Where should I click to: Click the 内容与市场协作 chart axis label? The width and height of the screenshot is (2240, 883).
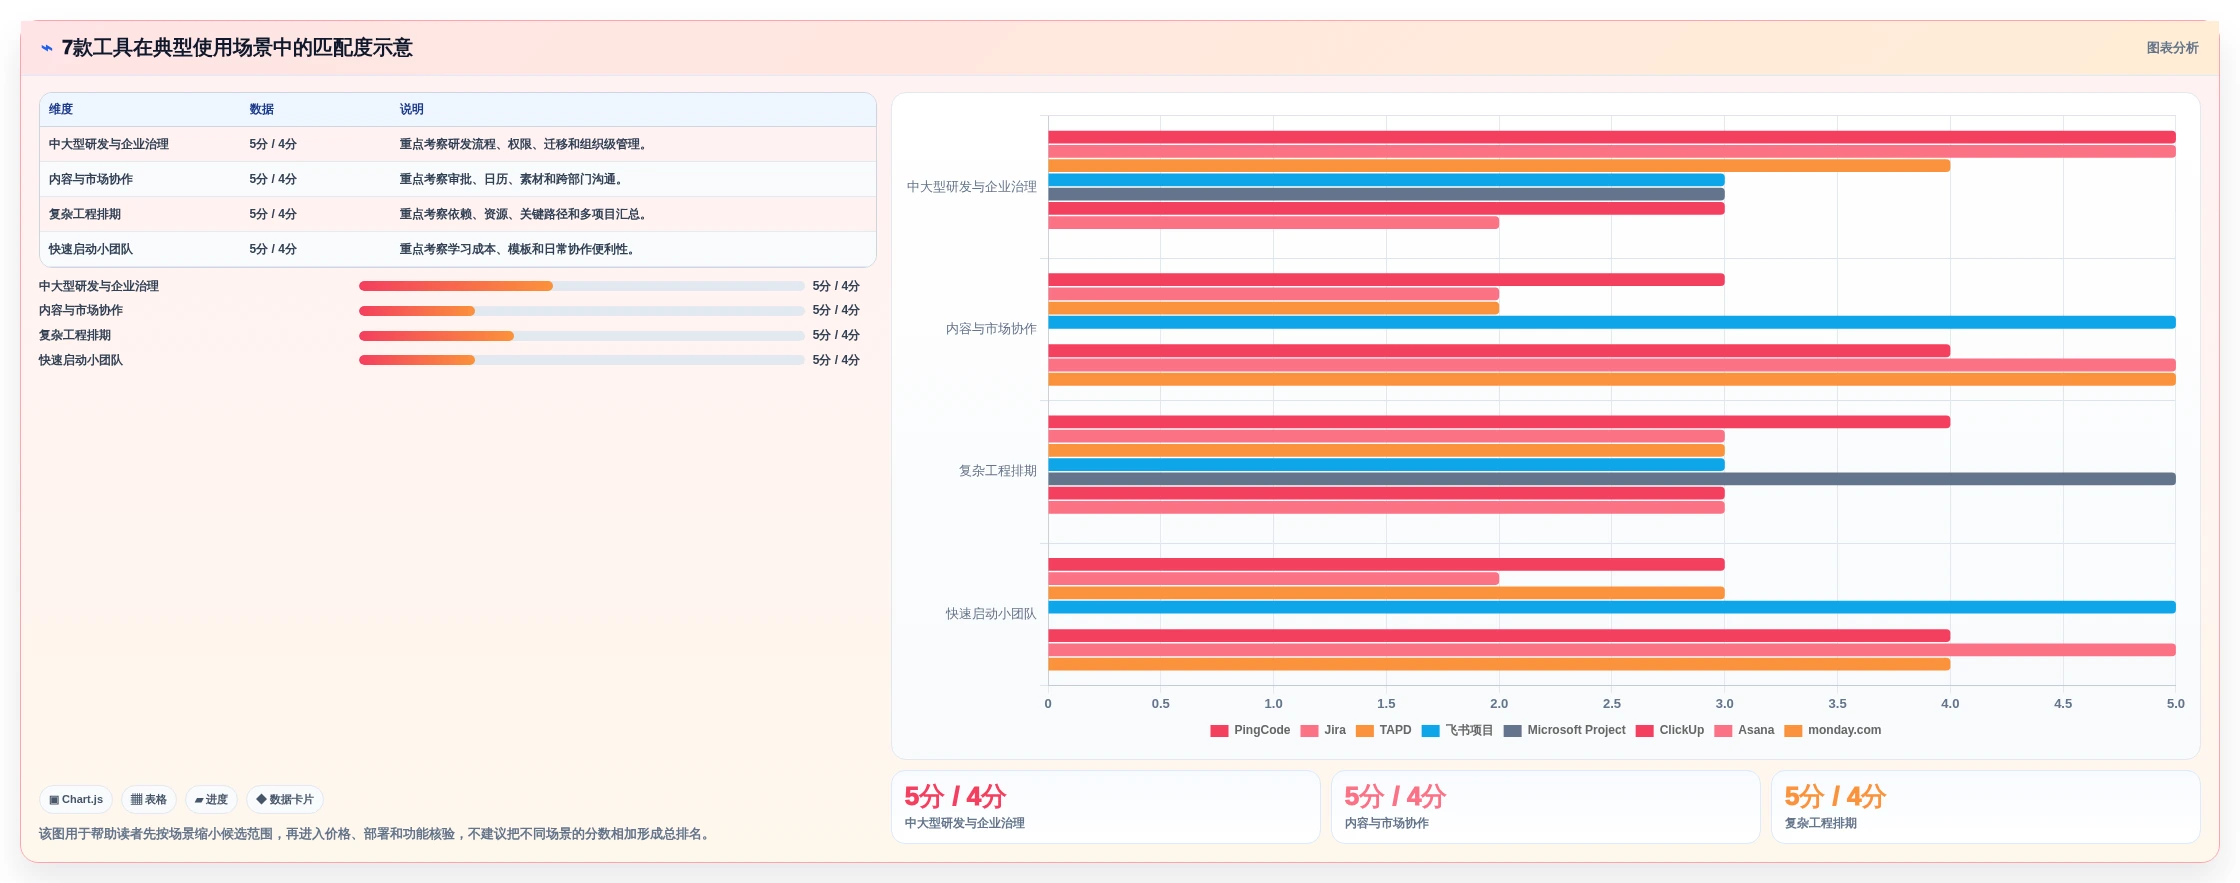(x=991, y=329)
